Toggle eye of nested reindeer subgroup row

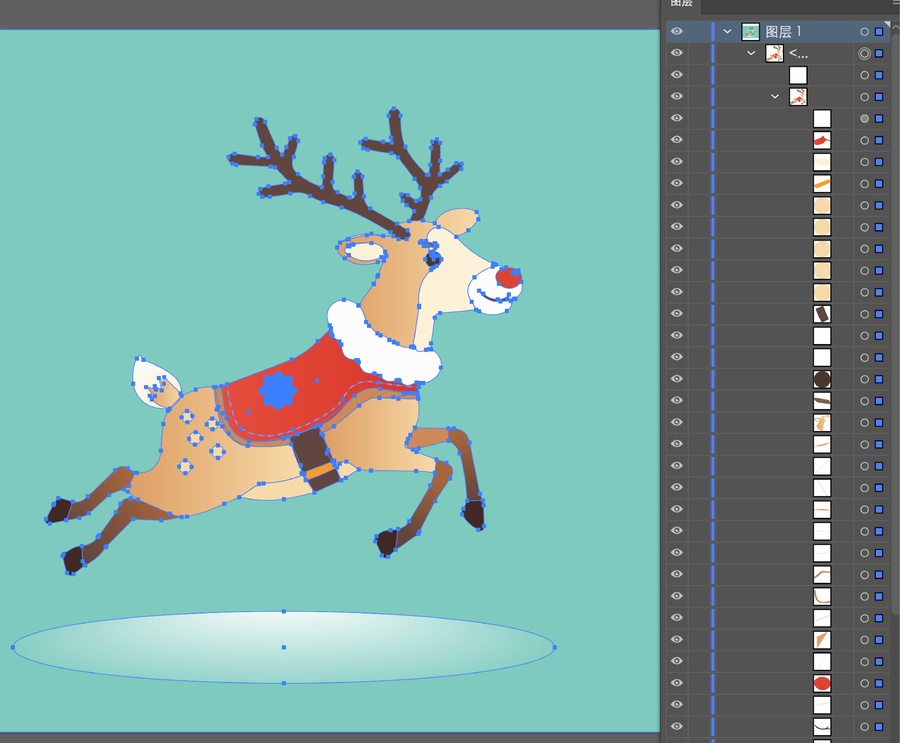(677, 96)
